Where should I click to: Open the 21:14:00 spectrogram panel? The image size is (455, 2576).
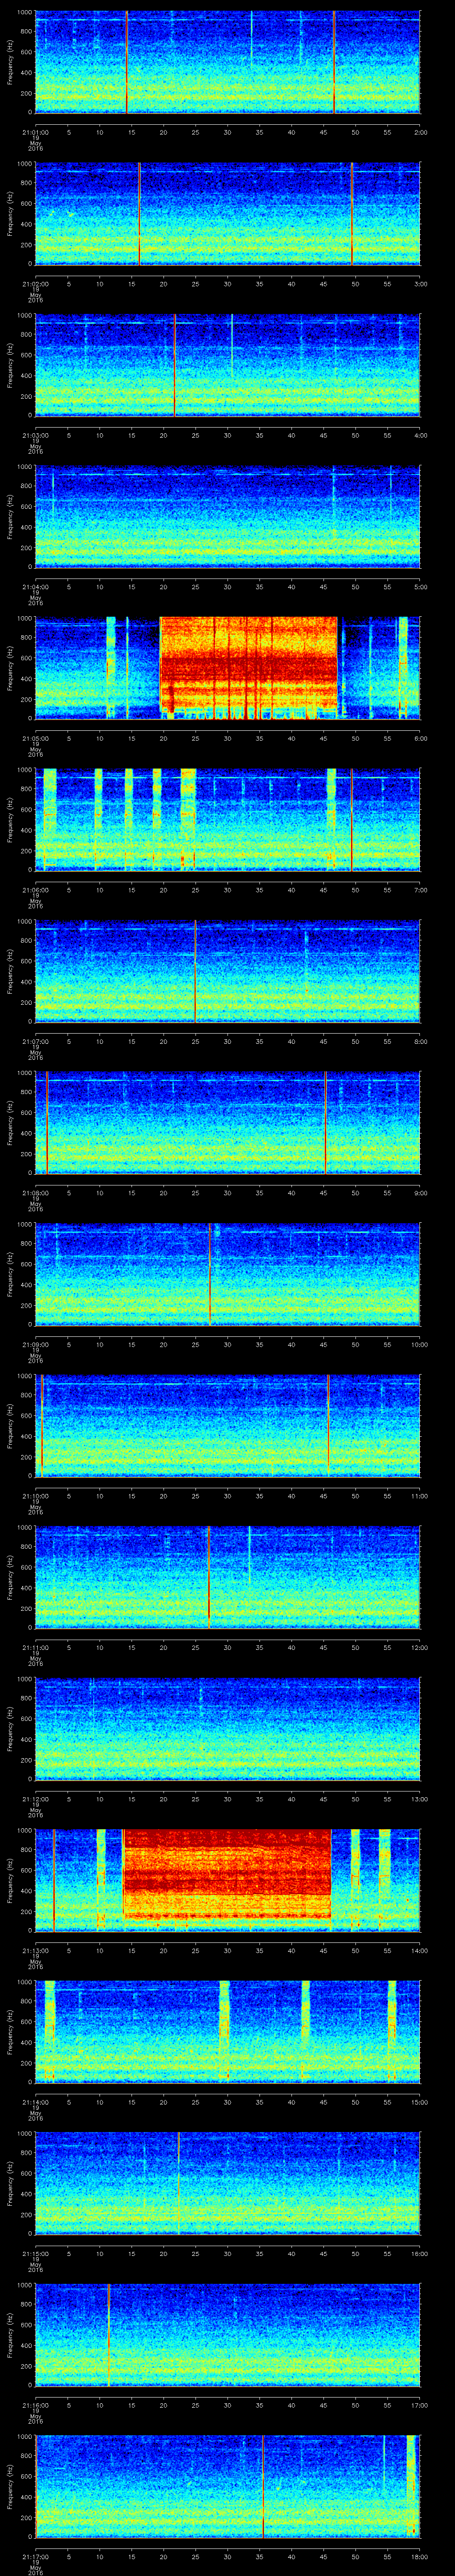pyautogui.click(x=227, y=2032)
